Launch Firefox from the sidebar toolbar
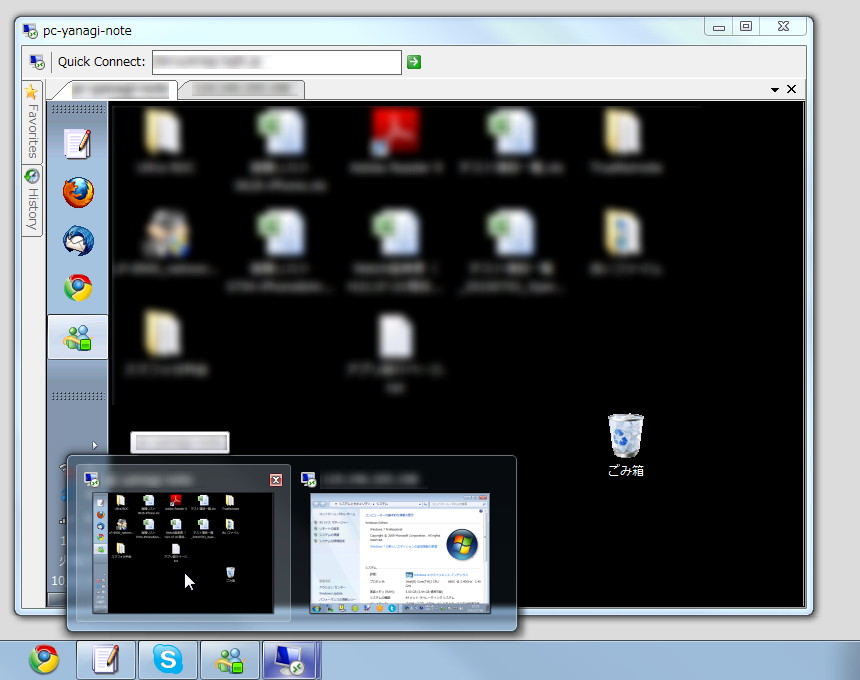 click(x=78, y=193)
